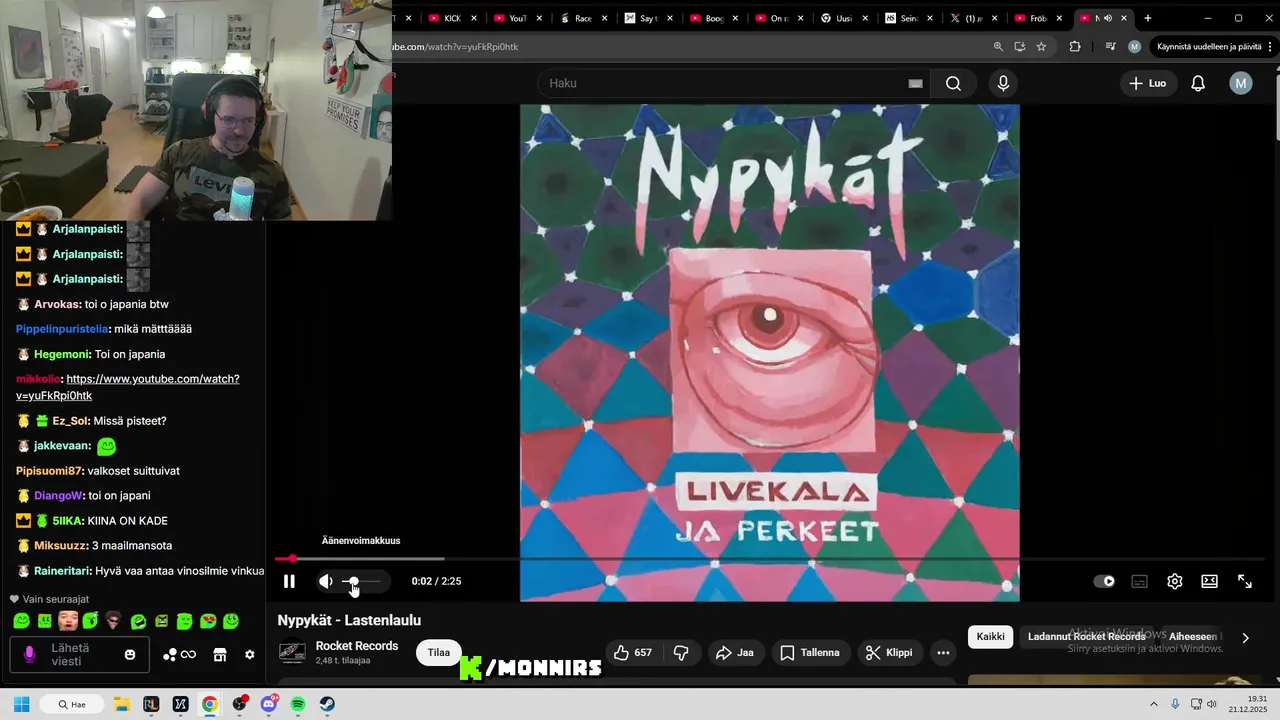Open the YouTube notifications bell
The width and height of the screenshot is (1280, 720).
(1198, 83)
